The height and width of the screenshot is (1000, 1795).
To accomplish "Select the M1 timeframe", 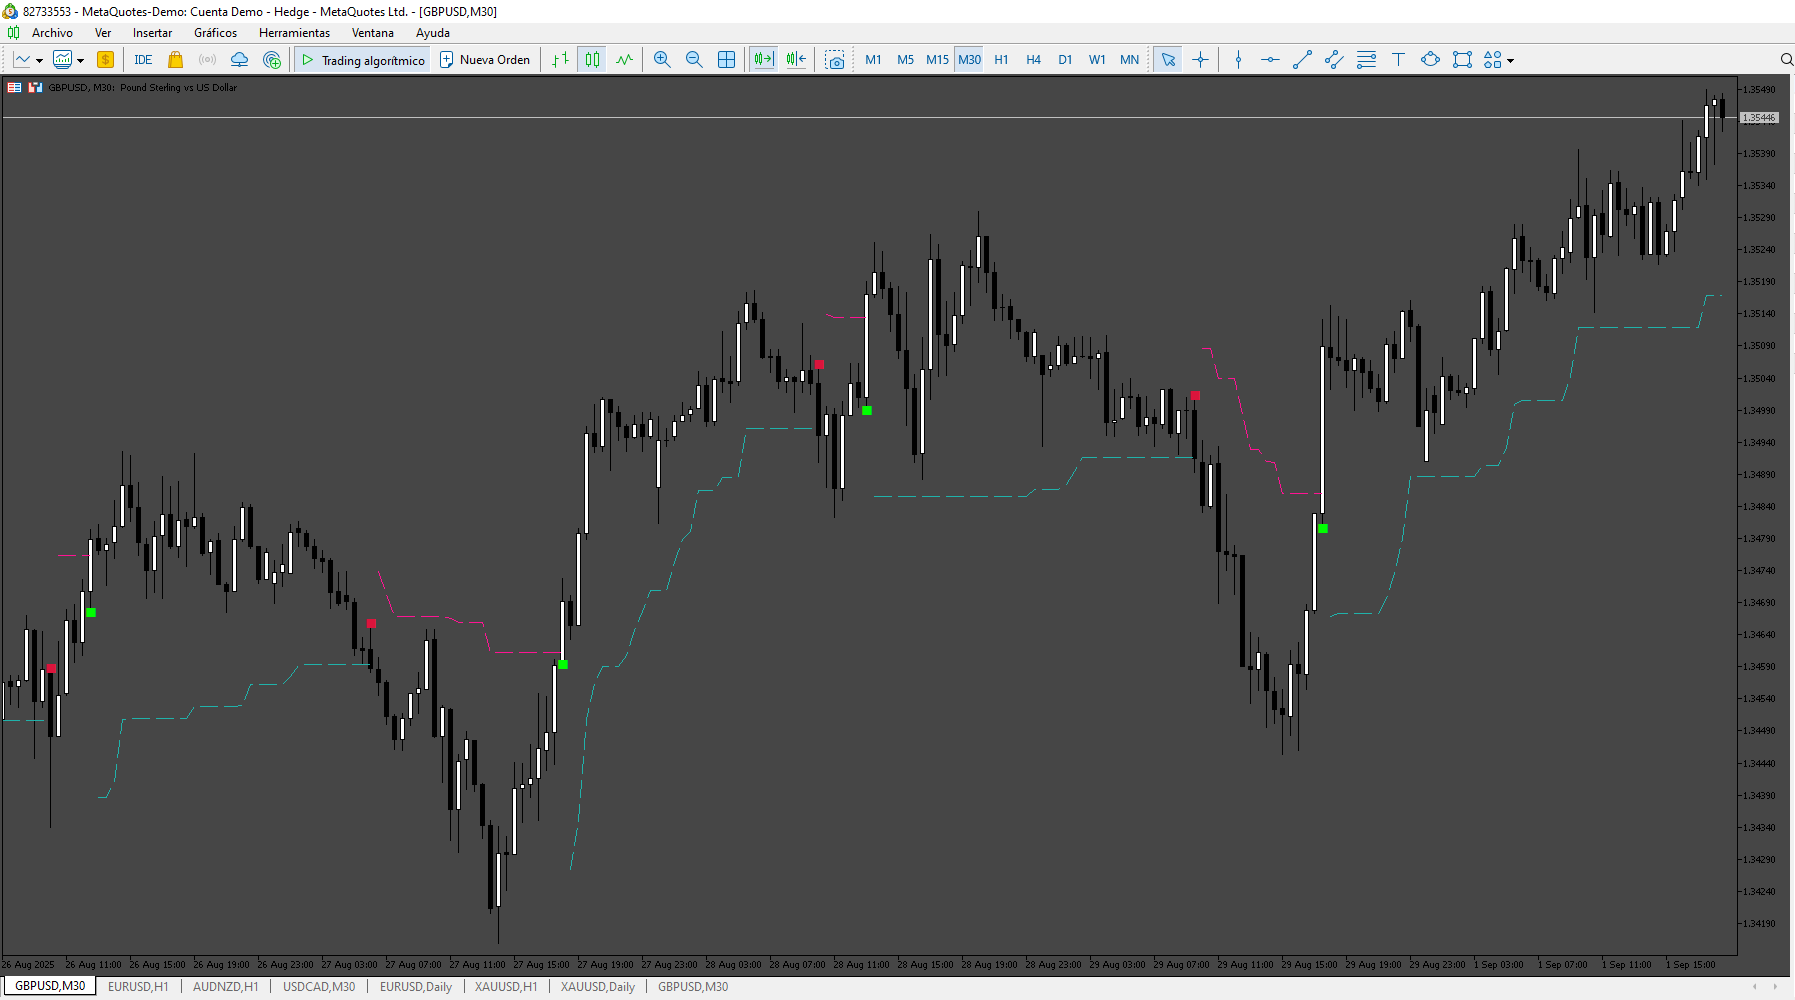I will (873, 60).
